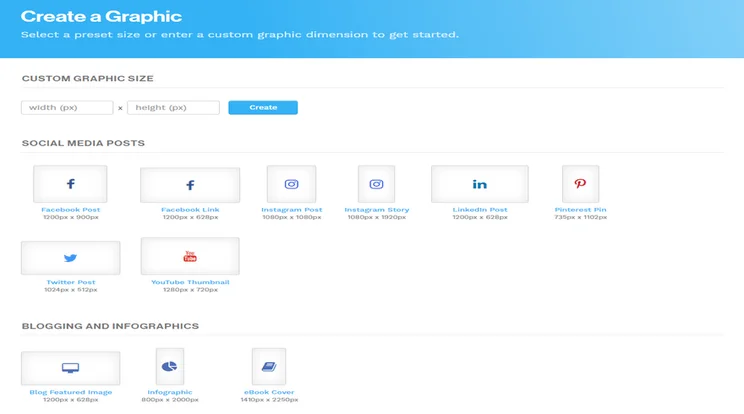Select the YouTube Thumbnail preset icon
The height and width of the screenshot is (414, 744).
190,257
